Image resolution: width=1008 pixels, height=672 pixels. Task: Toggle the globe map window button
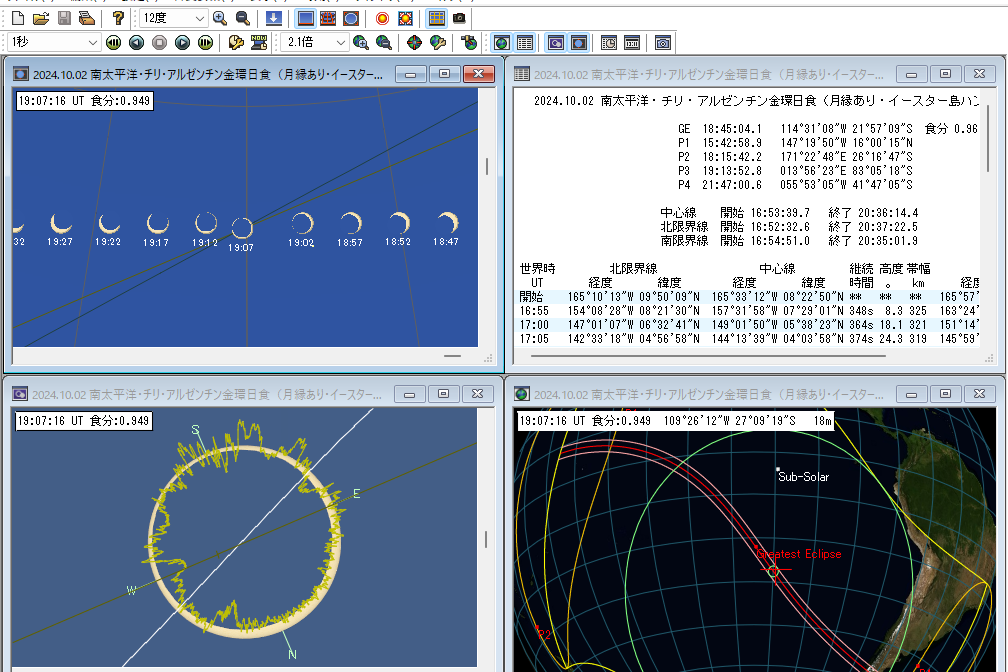point(501,43)
